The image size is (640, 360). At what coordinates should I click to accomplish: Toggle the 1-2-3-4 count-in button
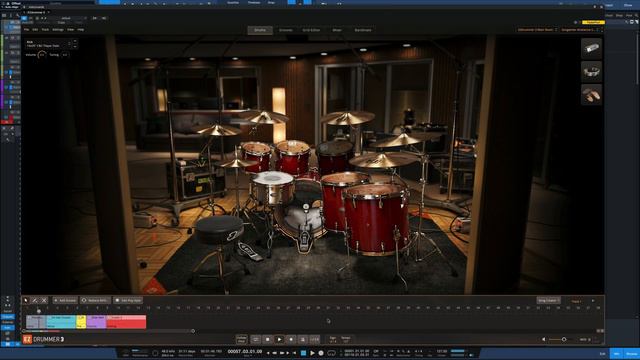(x=314, y=339)
